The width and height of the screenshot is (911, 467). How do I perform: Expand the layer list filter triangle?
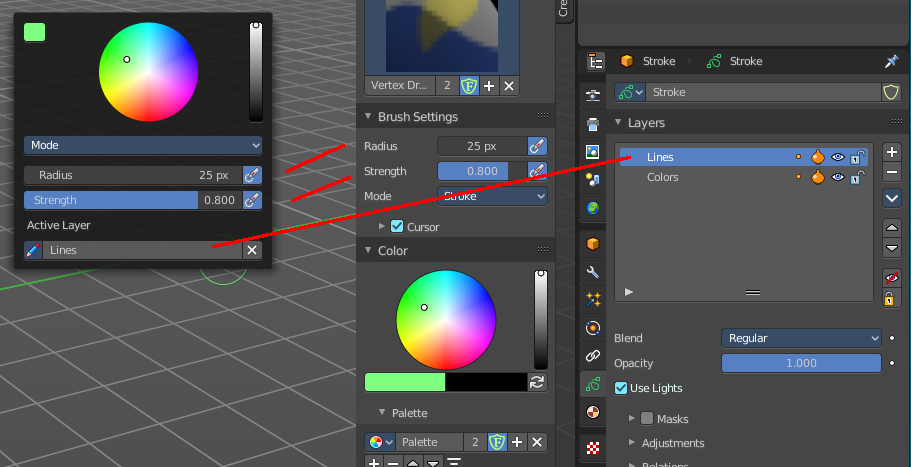pos(629,292)
